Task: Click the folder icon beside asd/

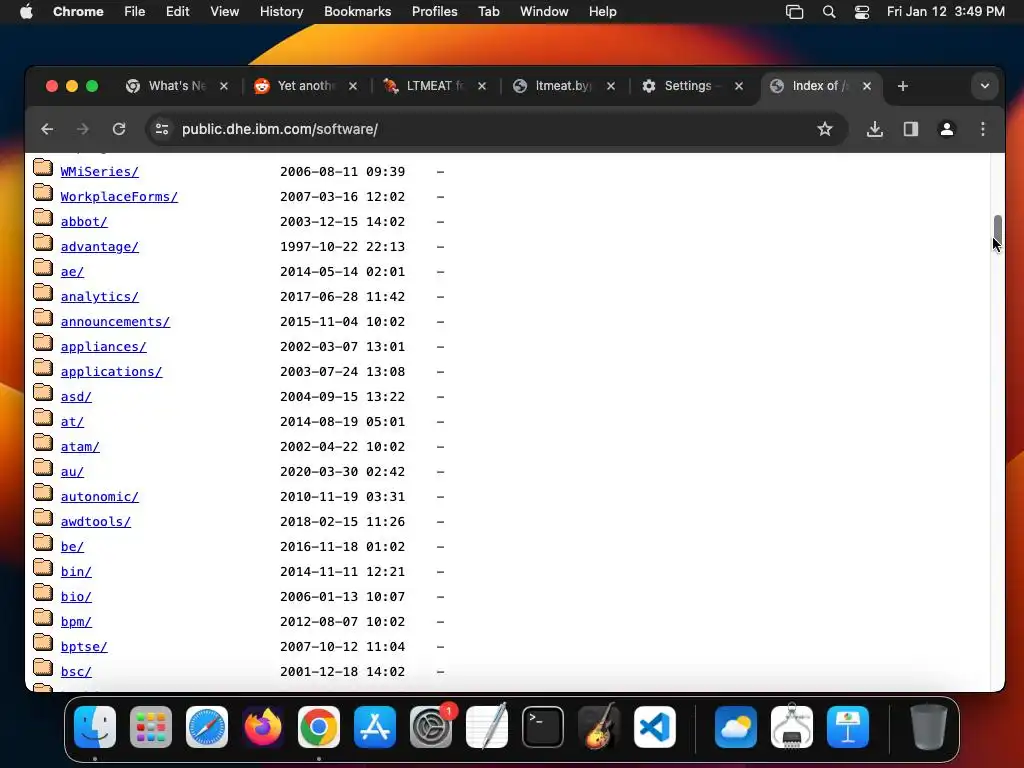Action: tap(43, 392)
